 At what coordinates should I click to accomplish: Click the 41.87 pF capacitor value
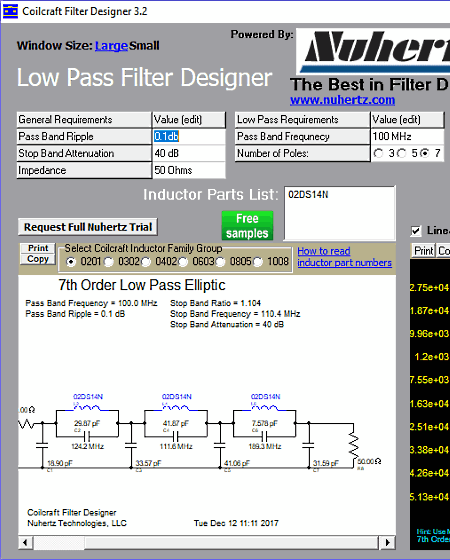pos(176,423)
